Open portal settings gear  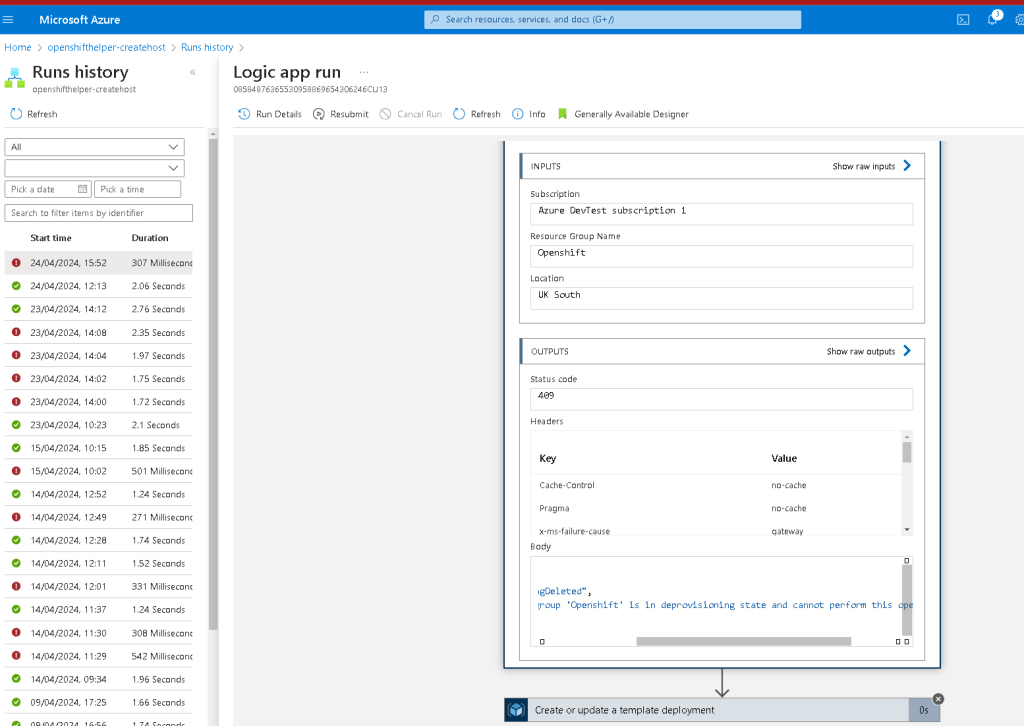(1019, 20)
